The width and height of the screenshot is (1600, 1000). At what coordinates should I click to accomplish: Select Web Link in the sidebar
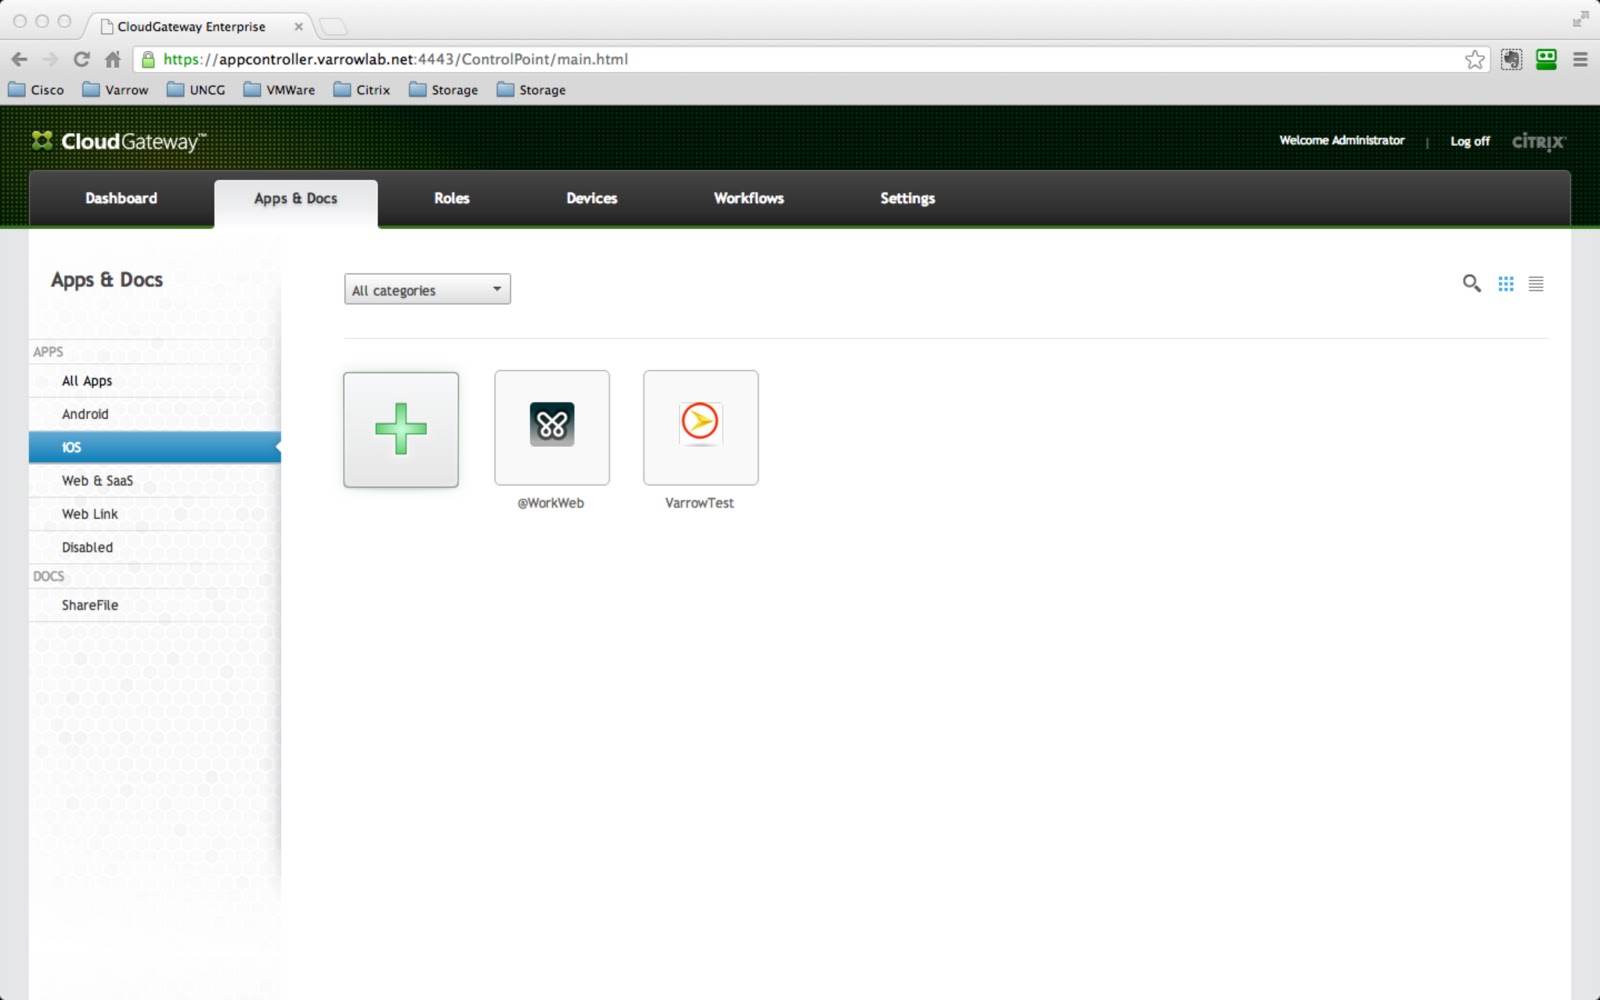pos(155,514)
